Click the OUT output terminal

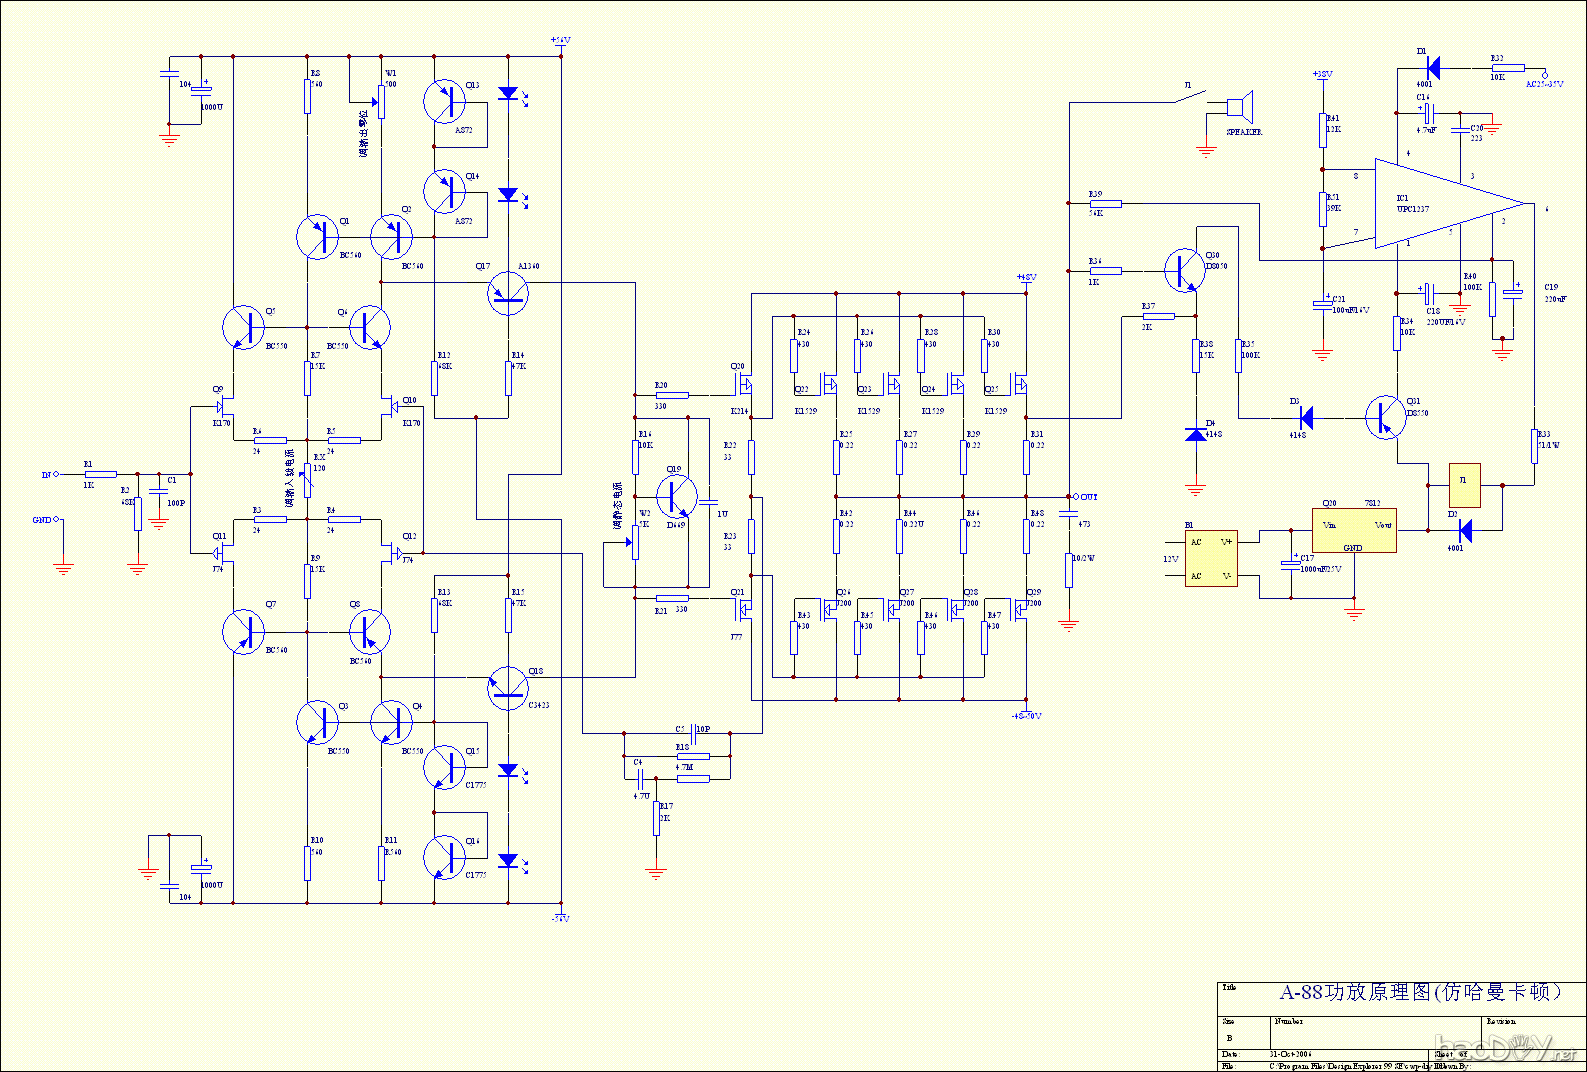1075,496
